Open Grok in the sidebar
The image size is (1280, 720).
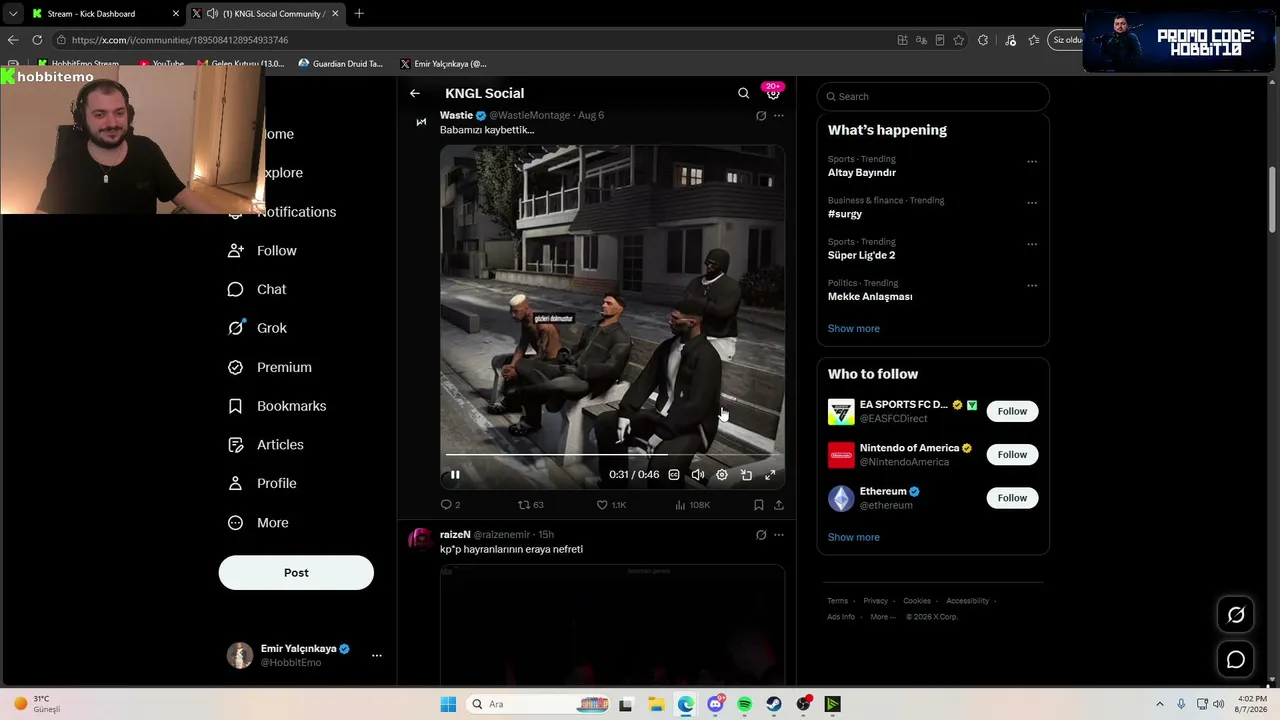point(258,328)
